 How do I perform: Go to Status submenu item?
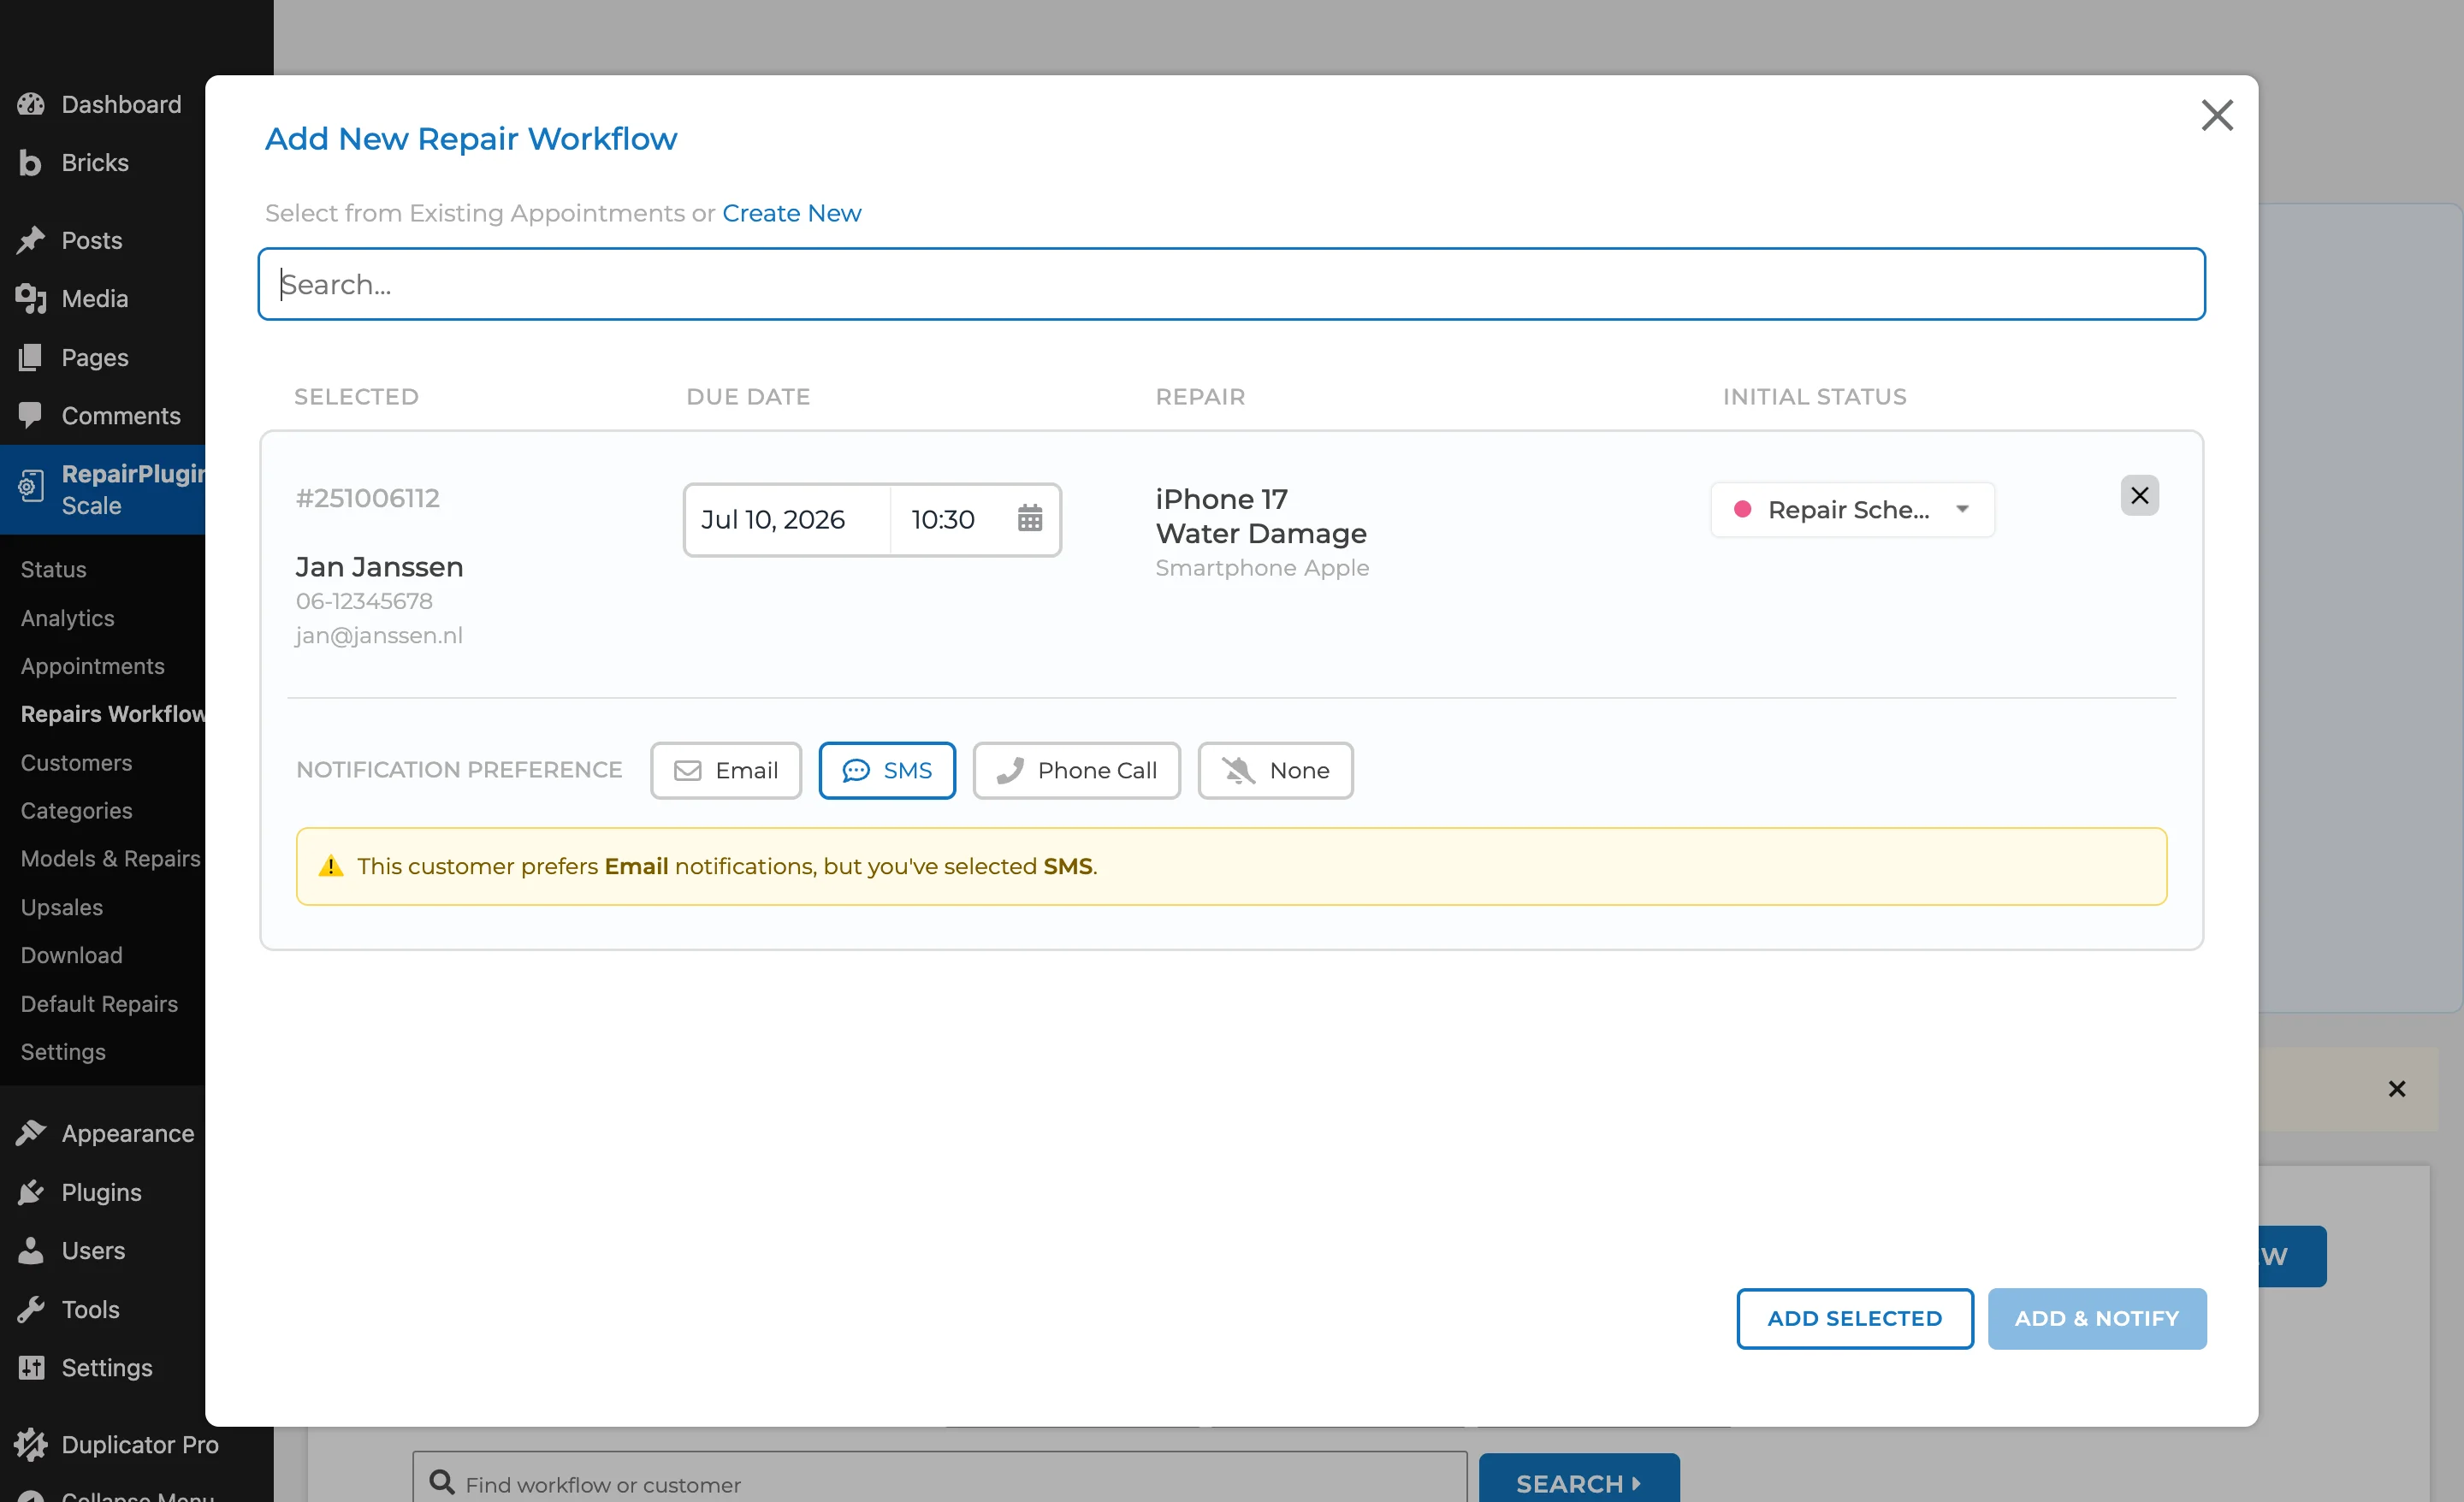53,569
